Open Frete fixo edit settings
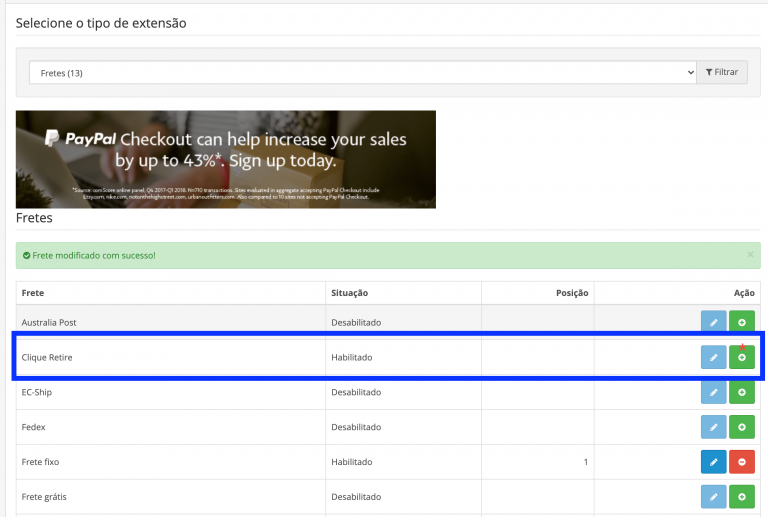Image resolution: width=768 pixels, height=517 pixels. click(713, 462)
